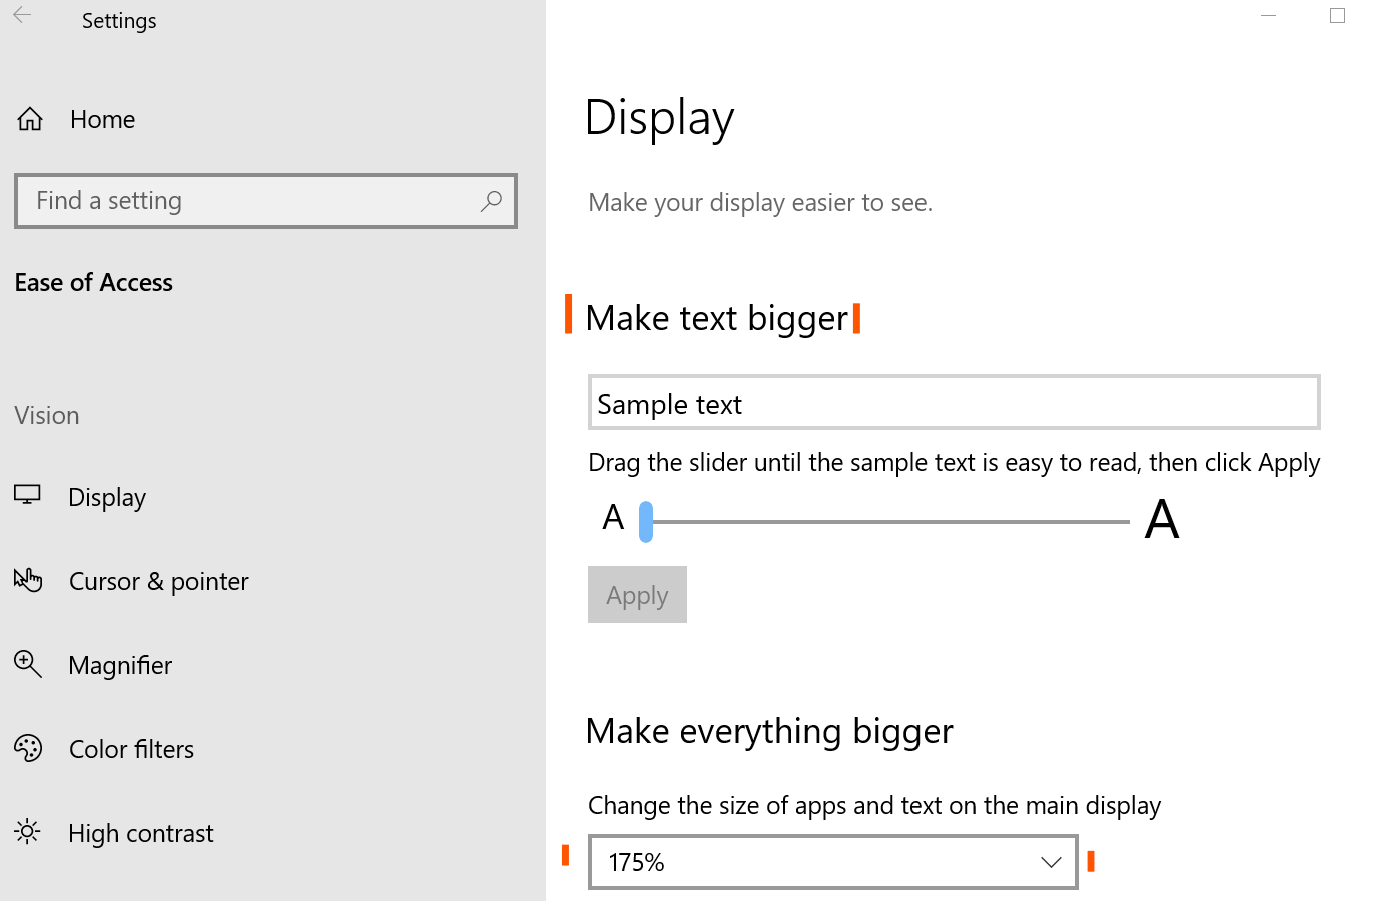Open Magnifier using its magnifying glass icon
The width and height of the screenshot is (1373, 901).
click(x=27, y=663)
